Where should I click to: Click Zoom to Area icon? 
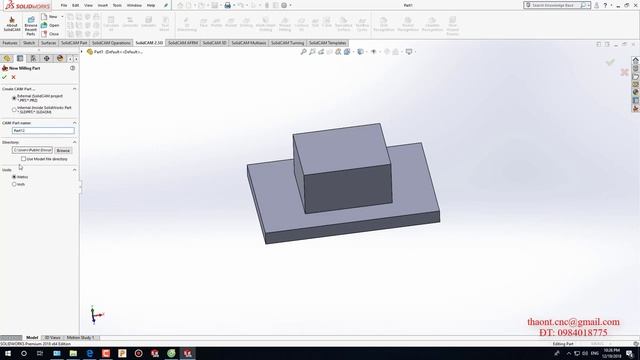point(312,52)
